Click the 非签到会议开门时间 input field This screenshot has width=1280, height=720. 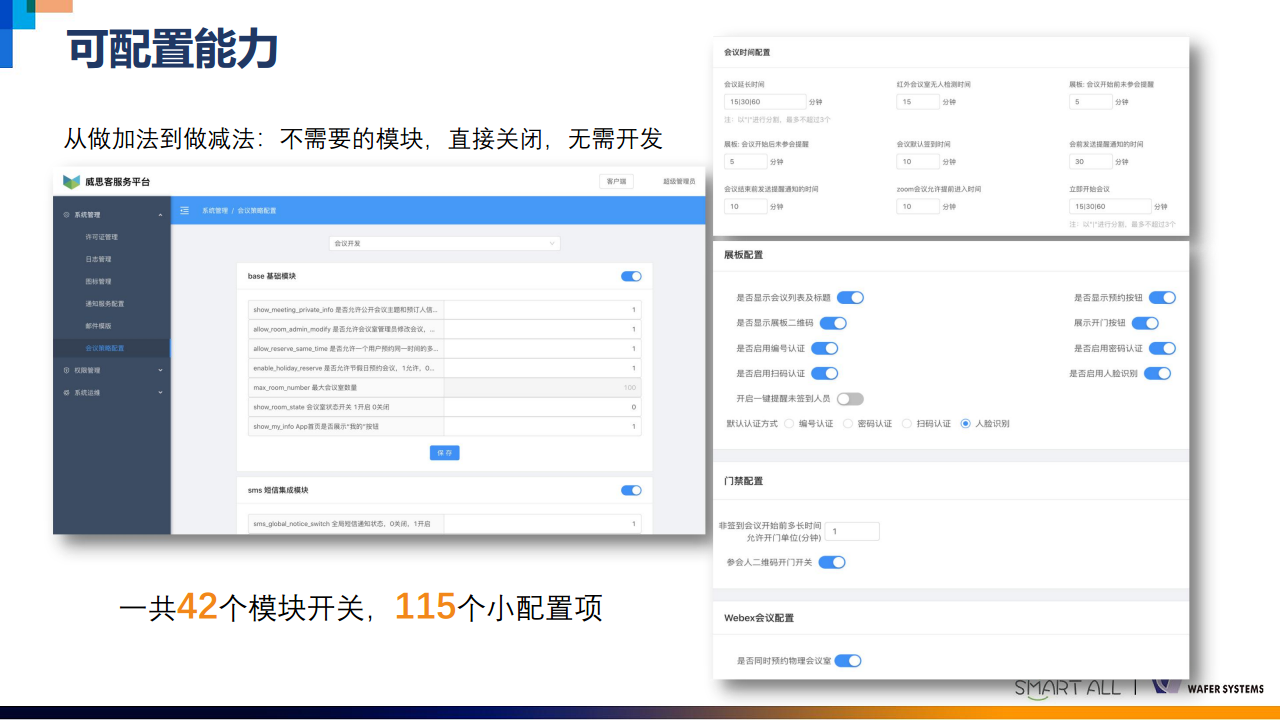852,532
